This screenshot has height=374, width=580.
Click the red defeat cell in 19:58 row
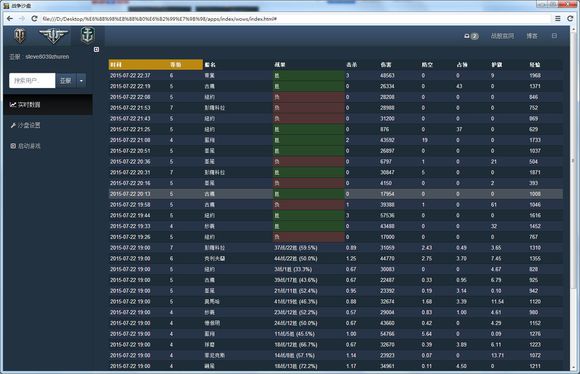point(308,205)
